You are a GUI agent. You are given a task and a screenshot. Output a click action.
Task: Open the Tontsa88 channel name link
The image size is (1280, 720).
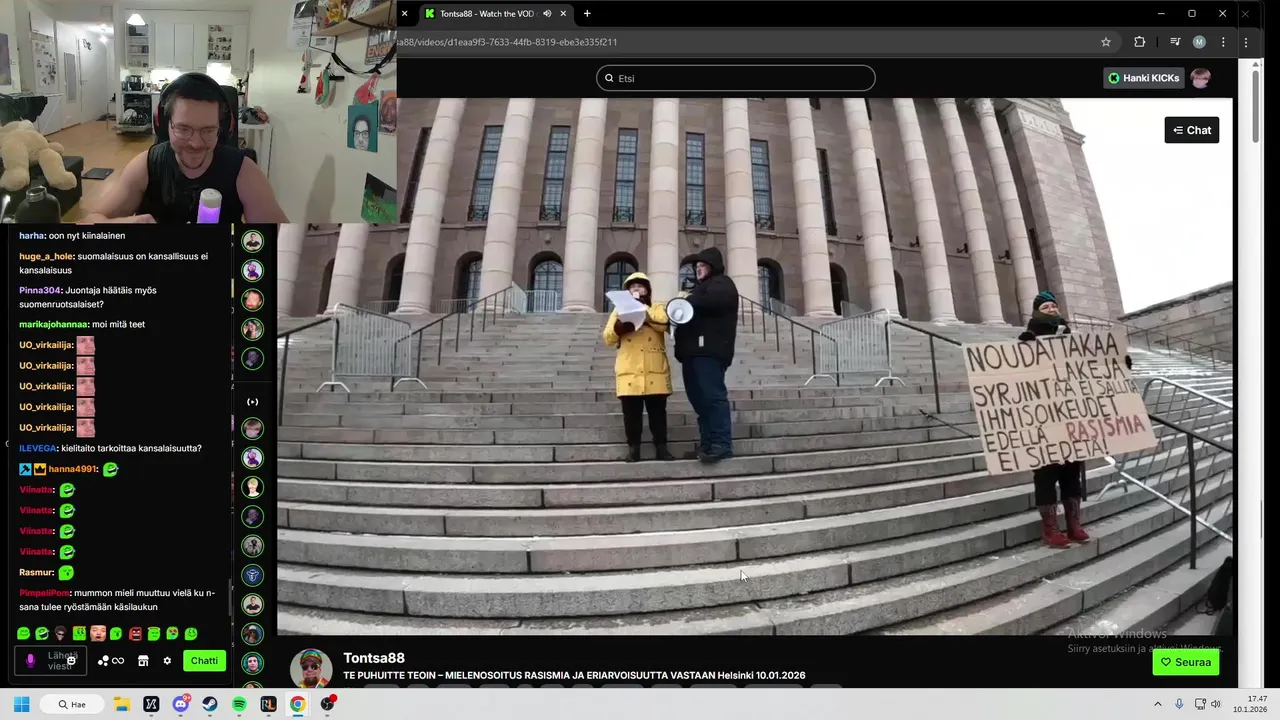click(374, 658)
